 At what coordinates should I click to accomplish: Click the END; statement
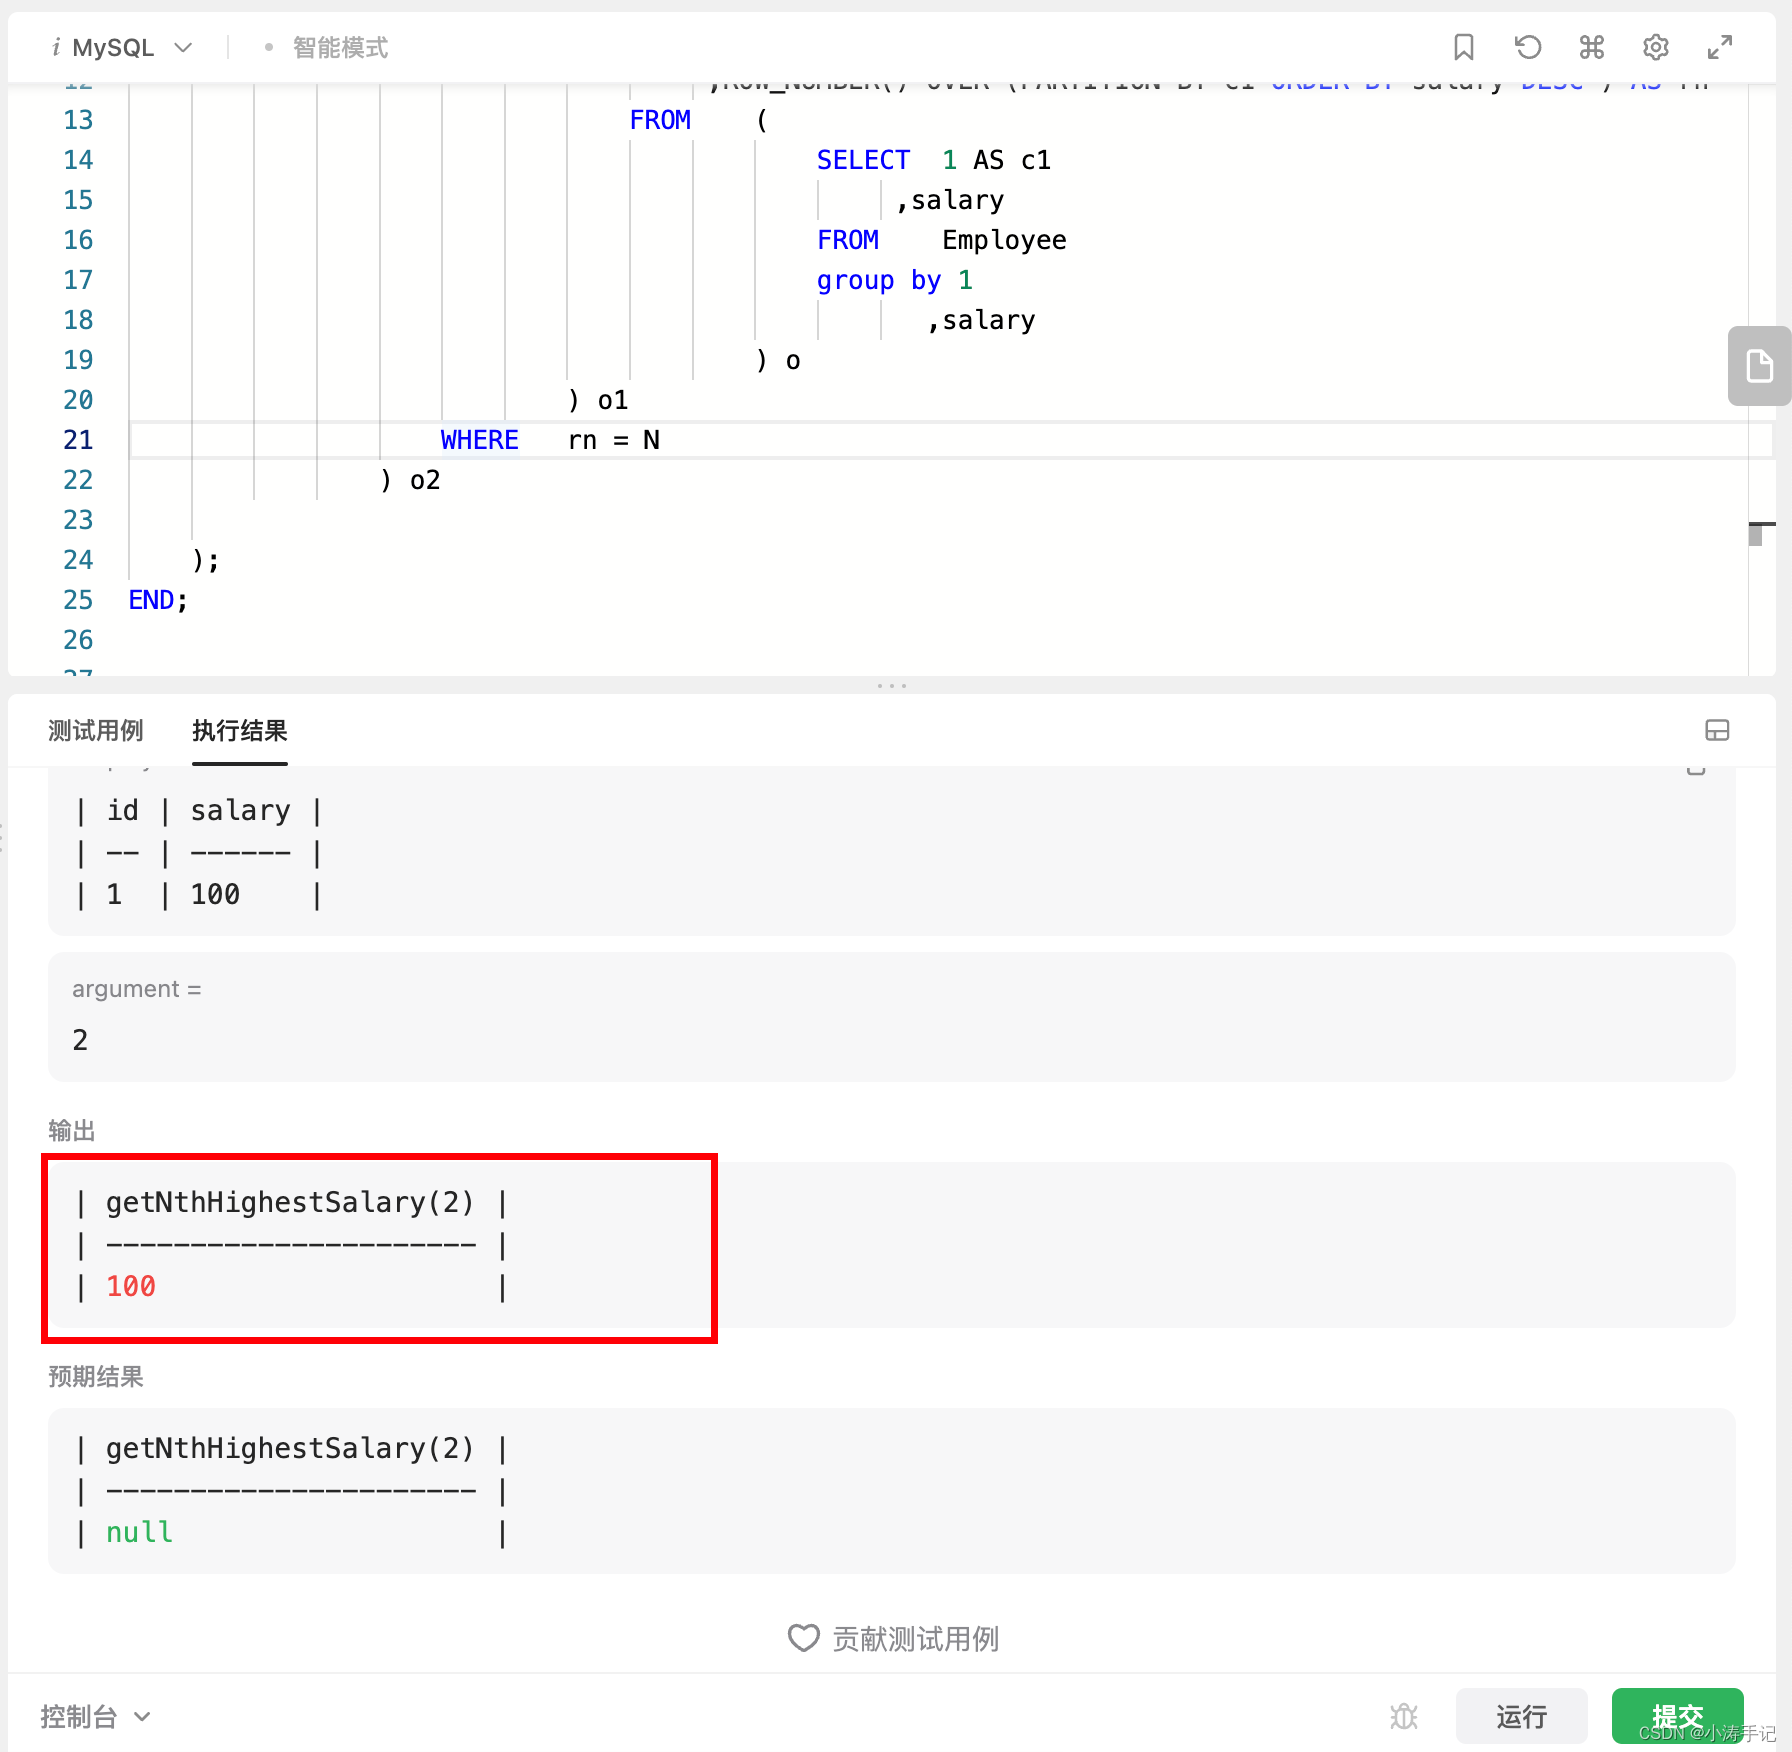[158, 600]
